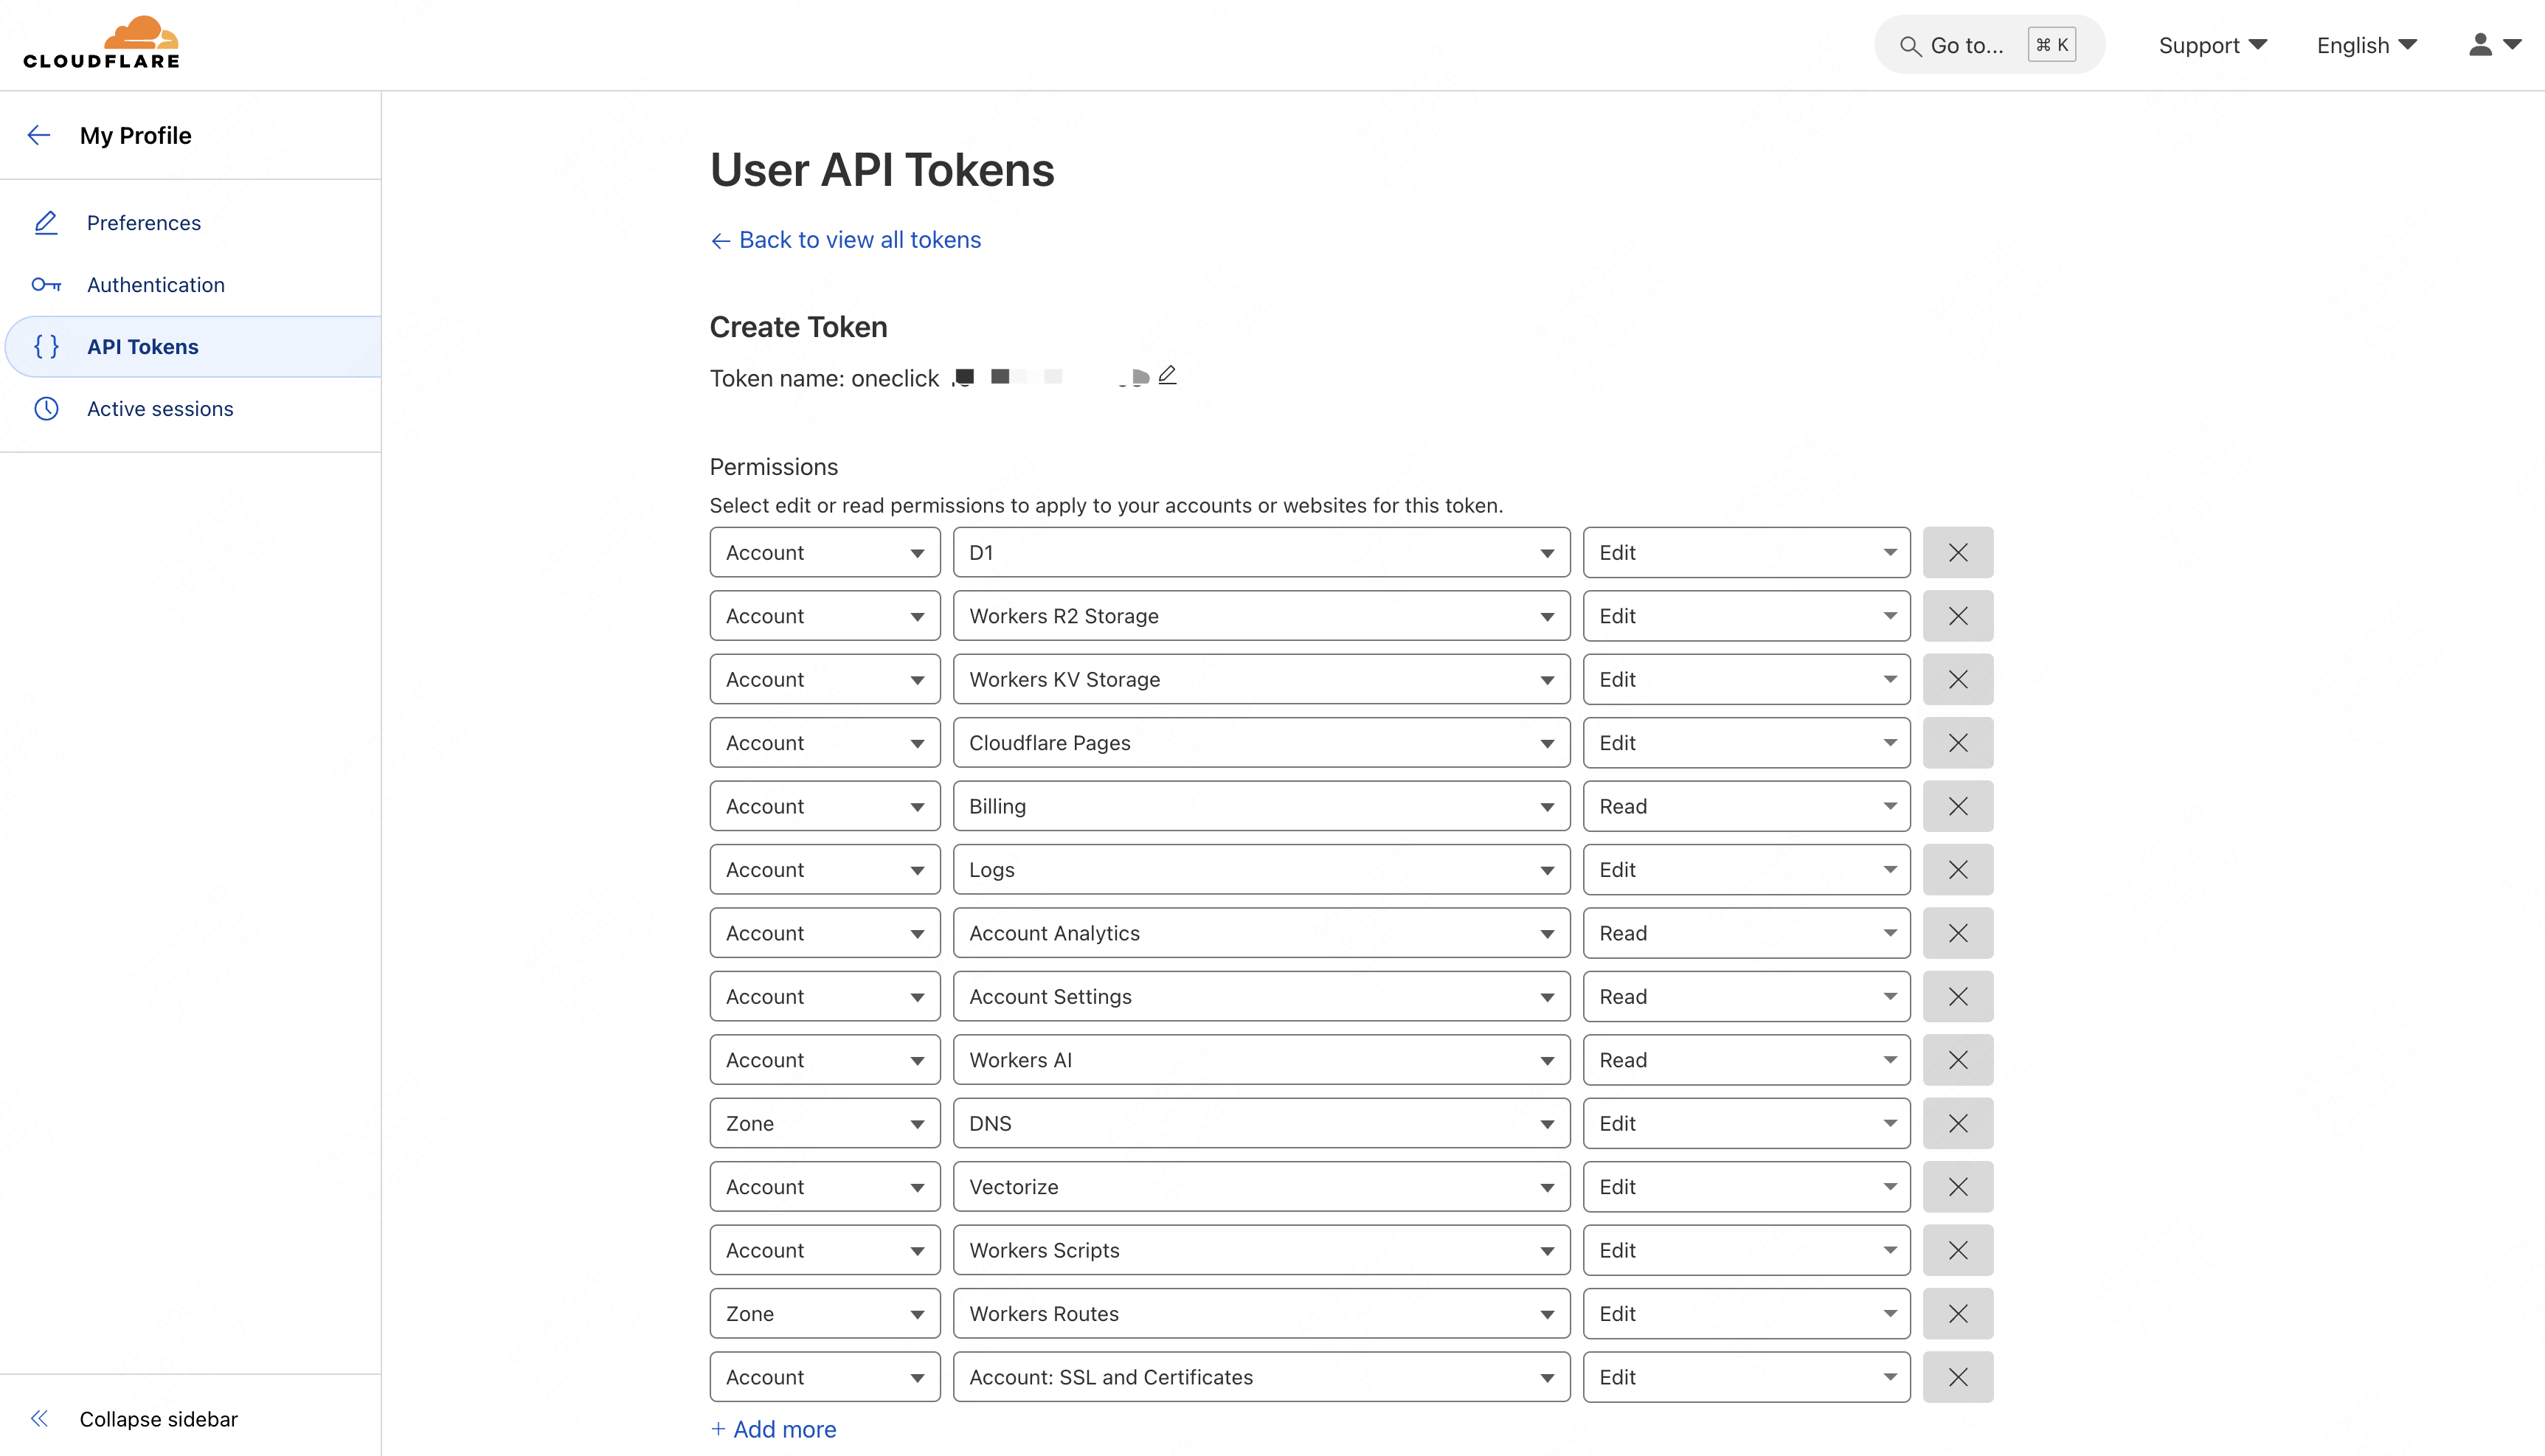2545x1456 pixels.
Task: Collapse the sidebar with double-chevron icon
Action: [x=40, y=1418]
